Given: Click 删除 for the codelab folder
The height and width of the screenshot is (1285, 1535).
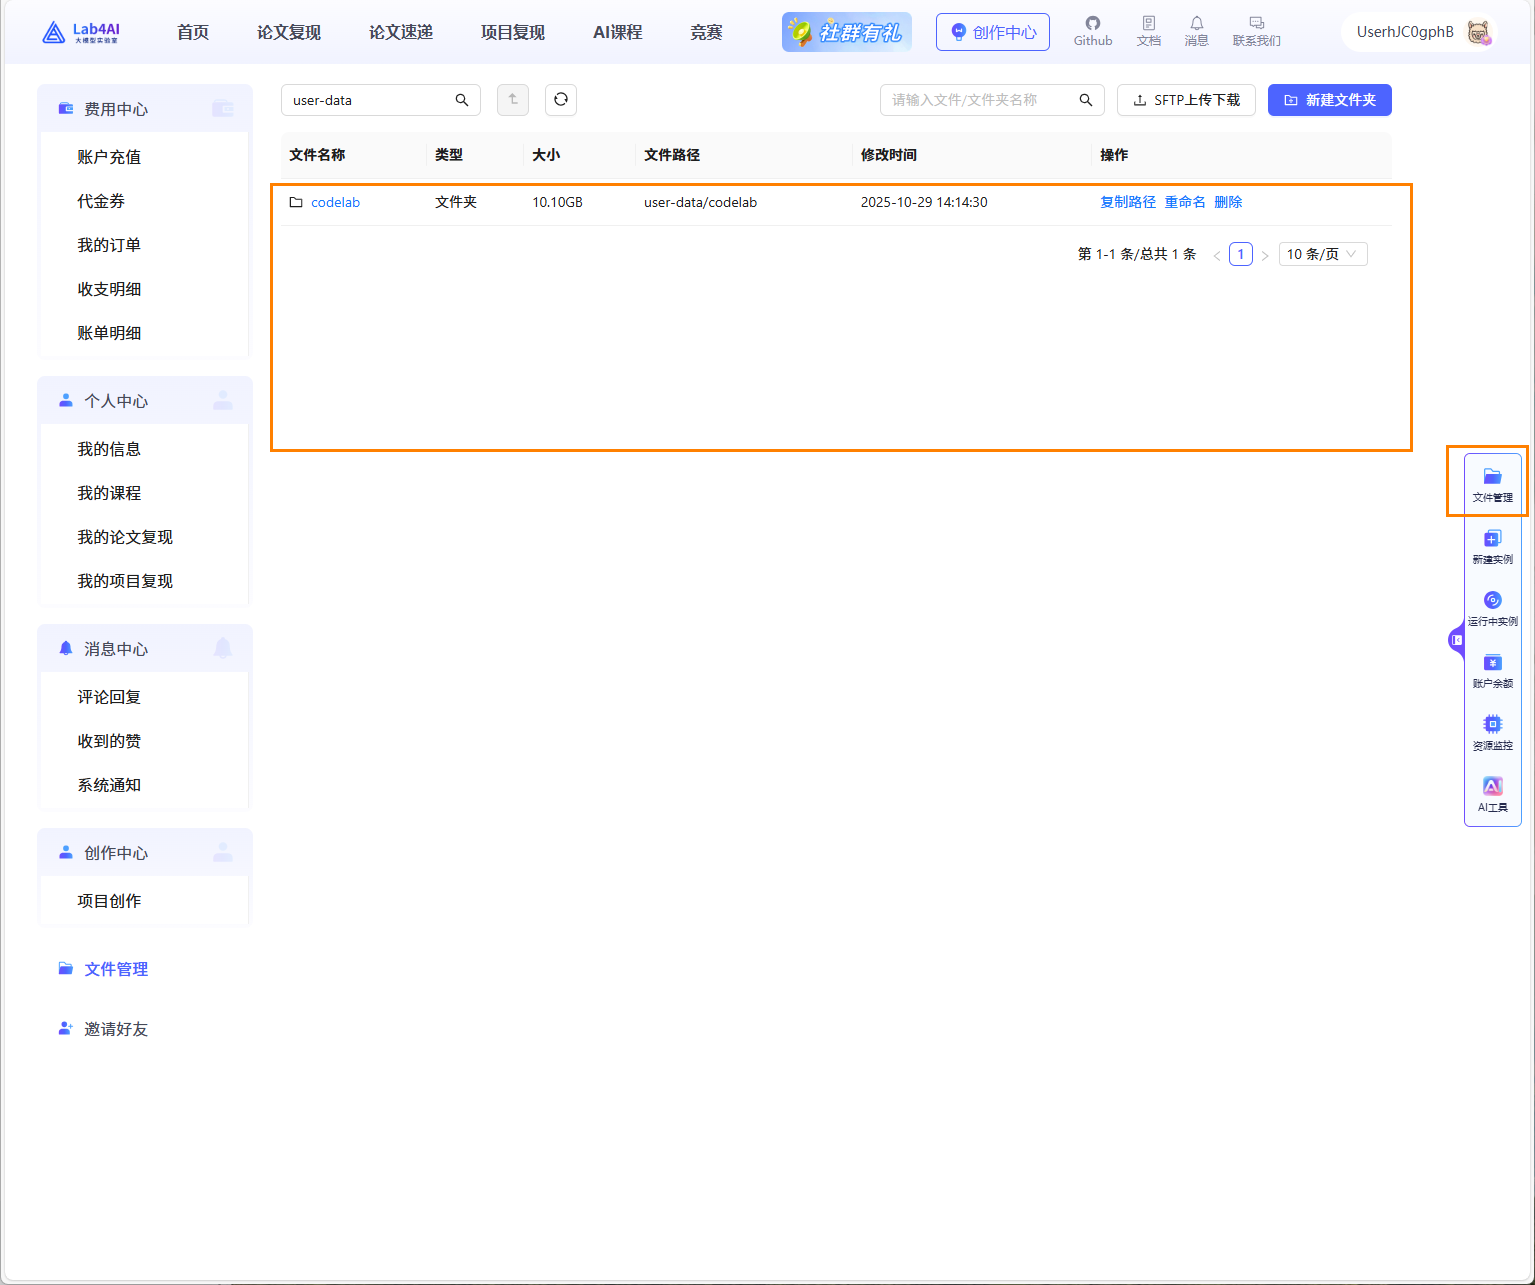Looking at the screenshot, I should tap(1228, 202).
